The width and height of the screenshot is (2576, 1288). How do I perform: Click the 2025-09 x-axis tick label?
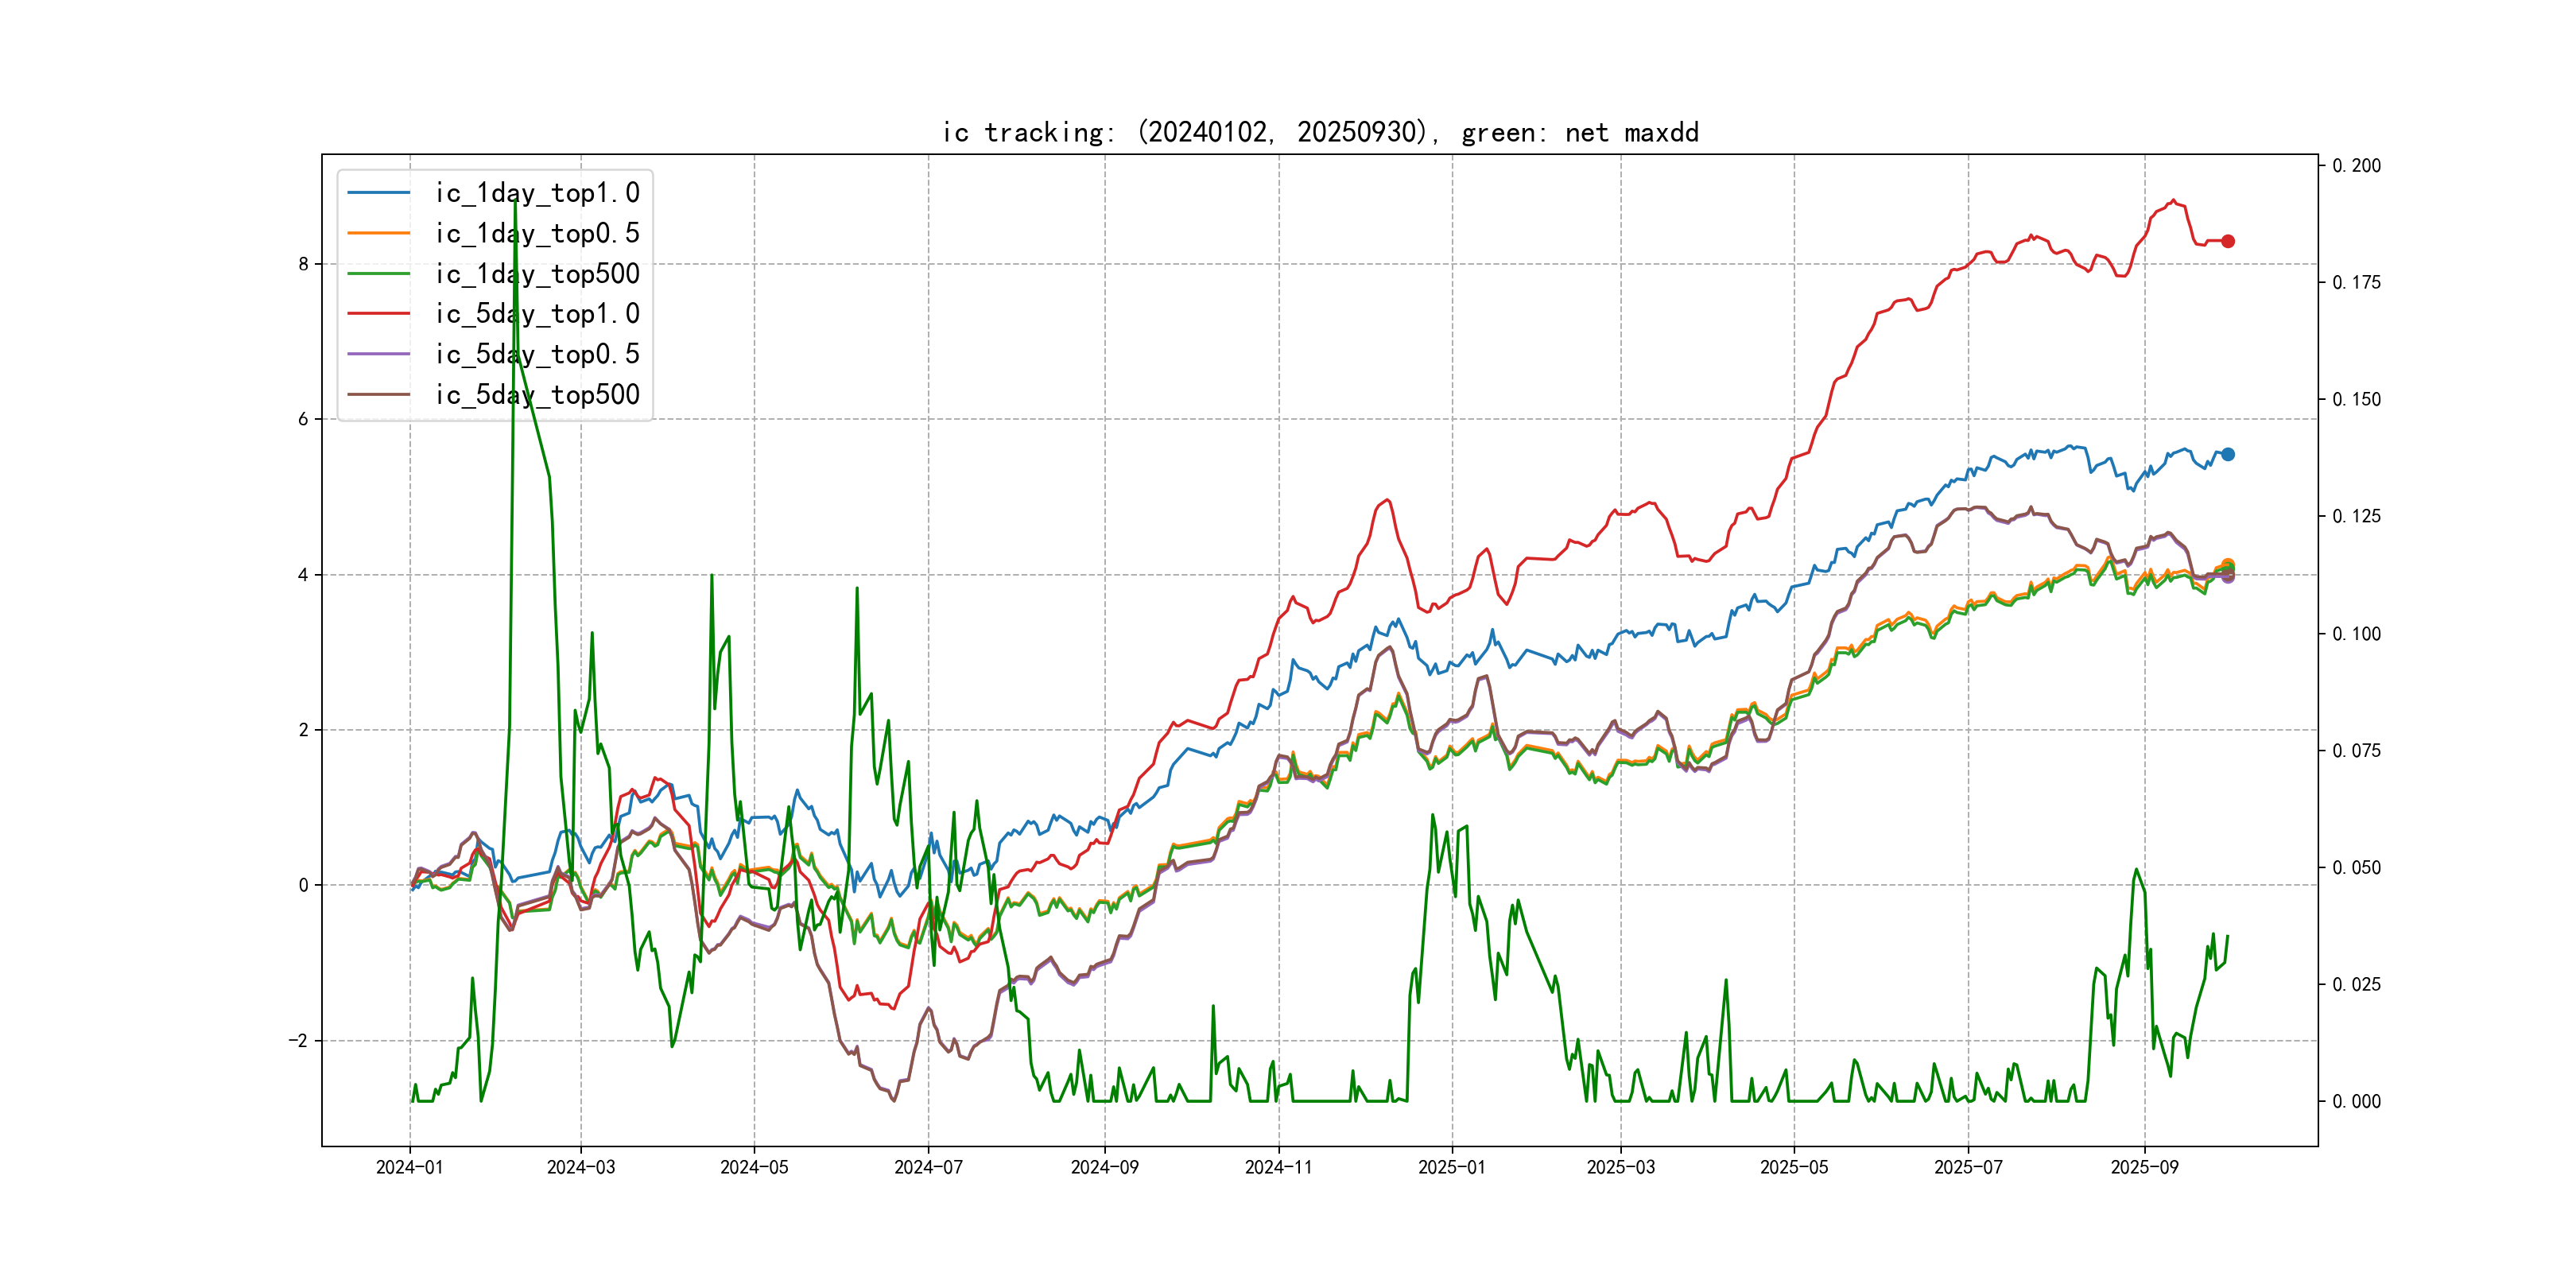click(2144, 1167)
